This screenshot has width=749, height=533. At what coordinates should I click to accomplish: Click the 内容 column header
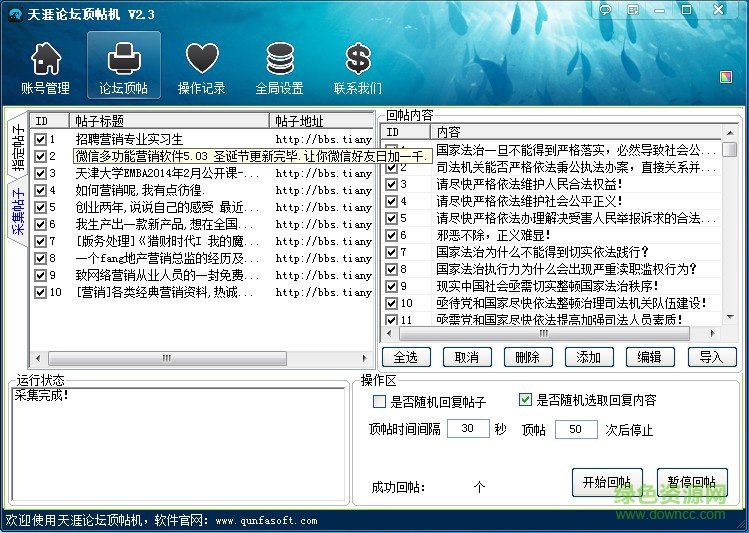tap(576, 132)
